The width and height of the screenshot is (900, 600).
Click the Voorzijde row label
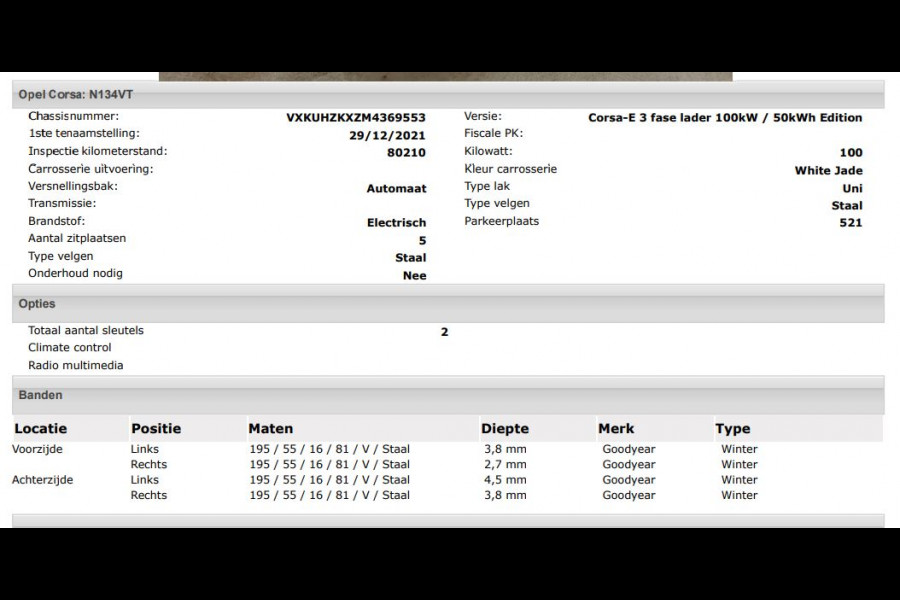[x=37, y=449]
